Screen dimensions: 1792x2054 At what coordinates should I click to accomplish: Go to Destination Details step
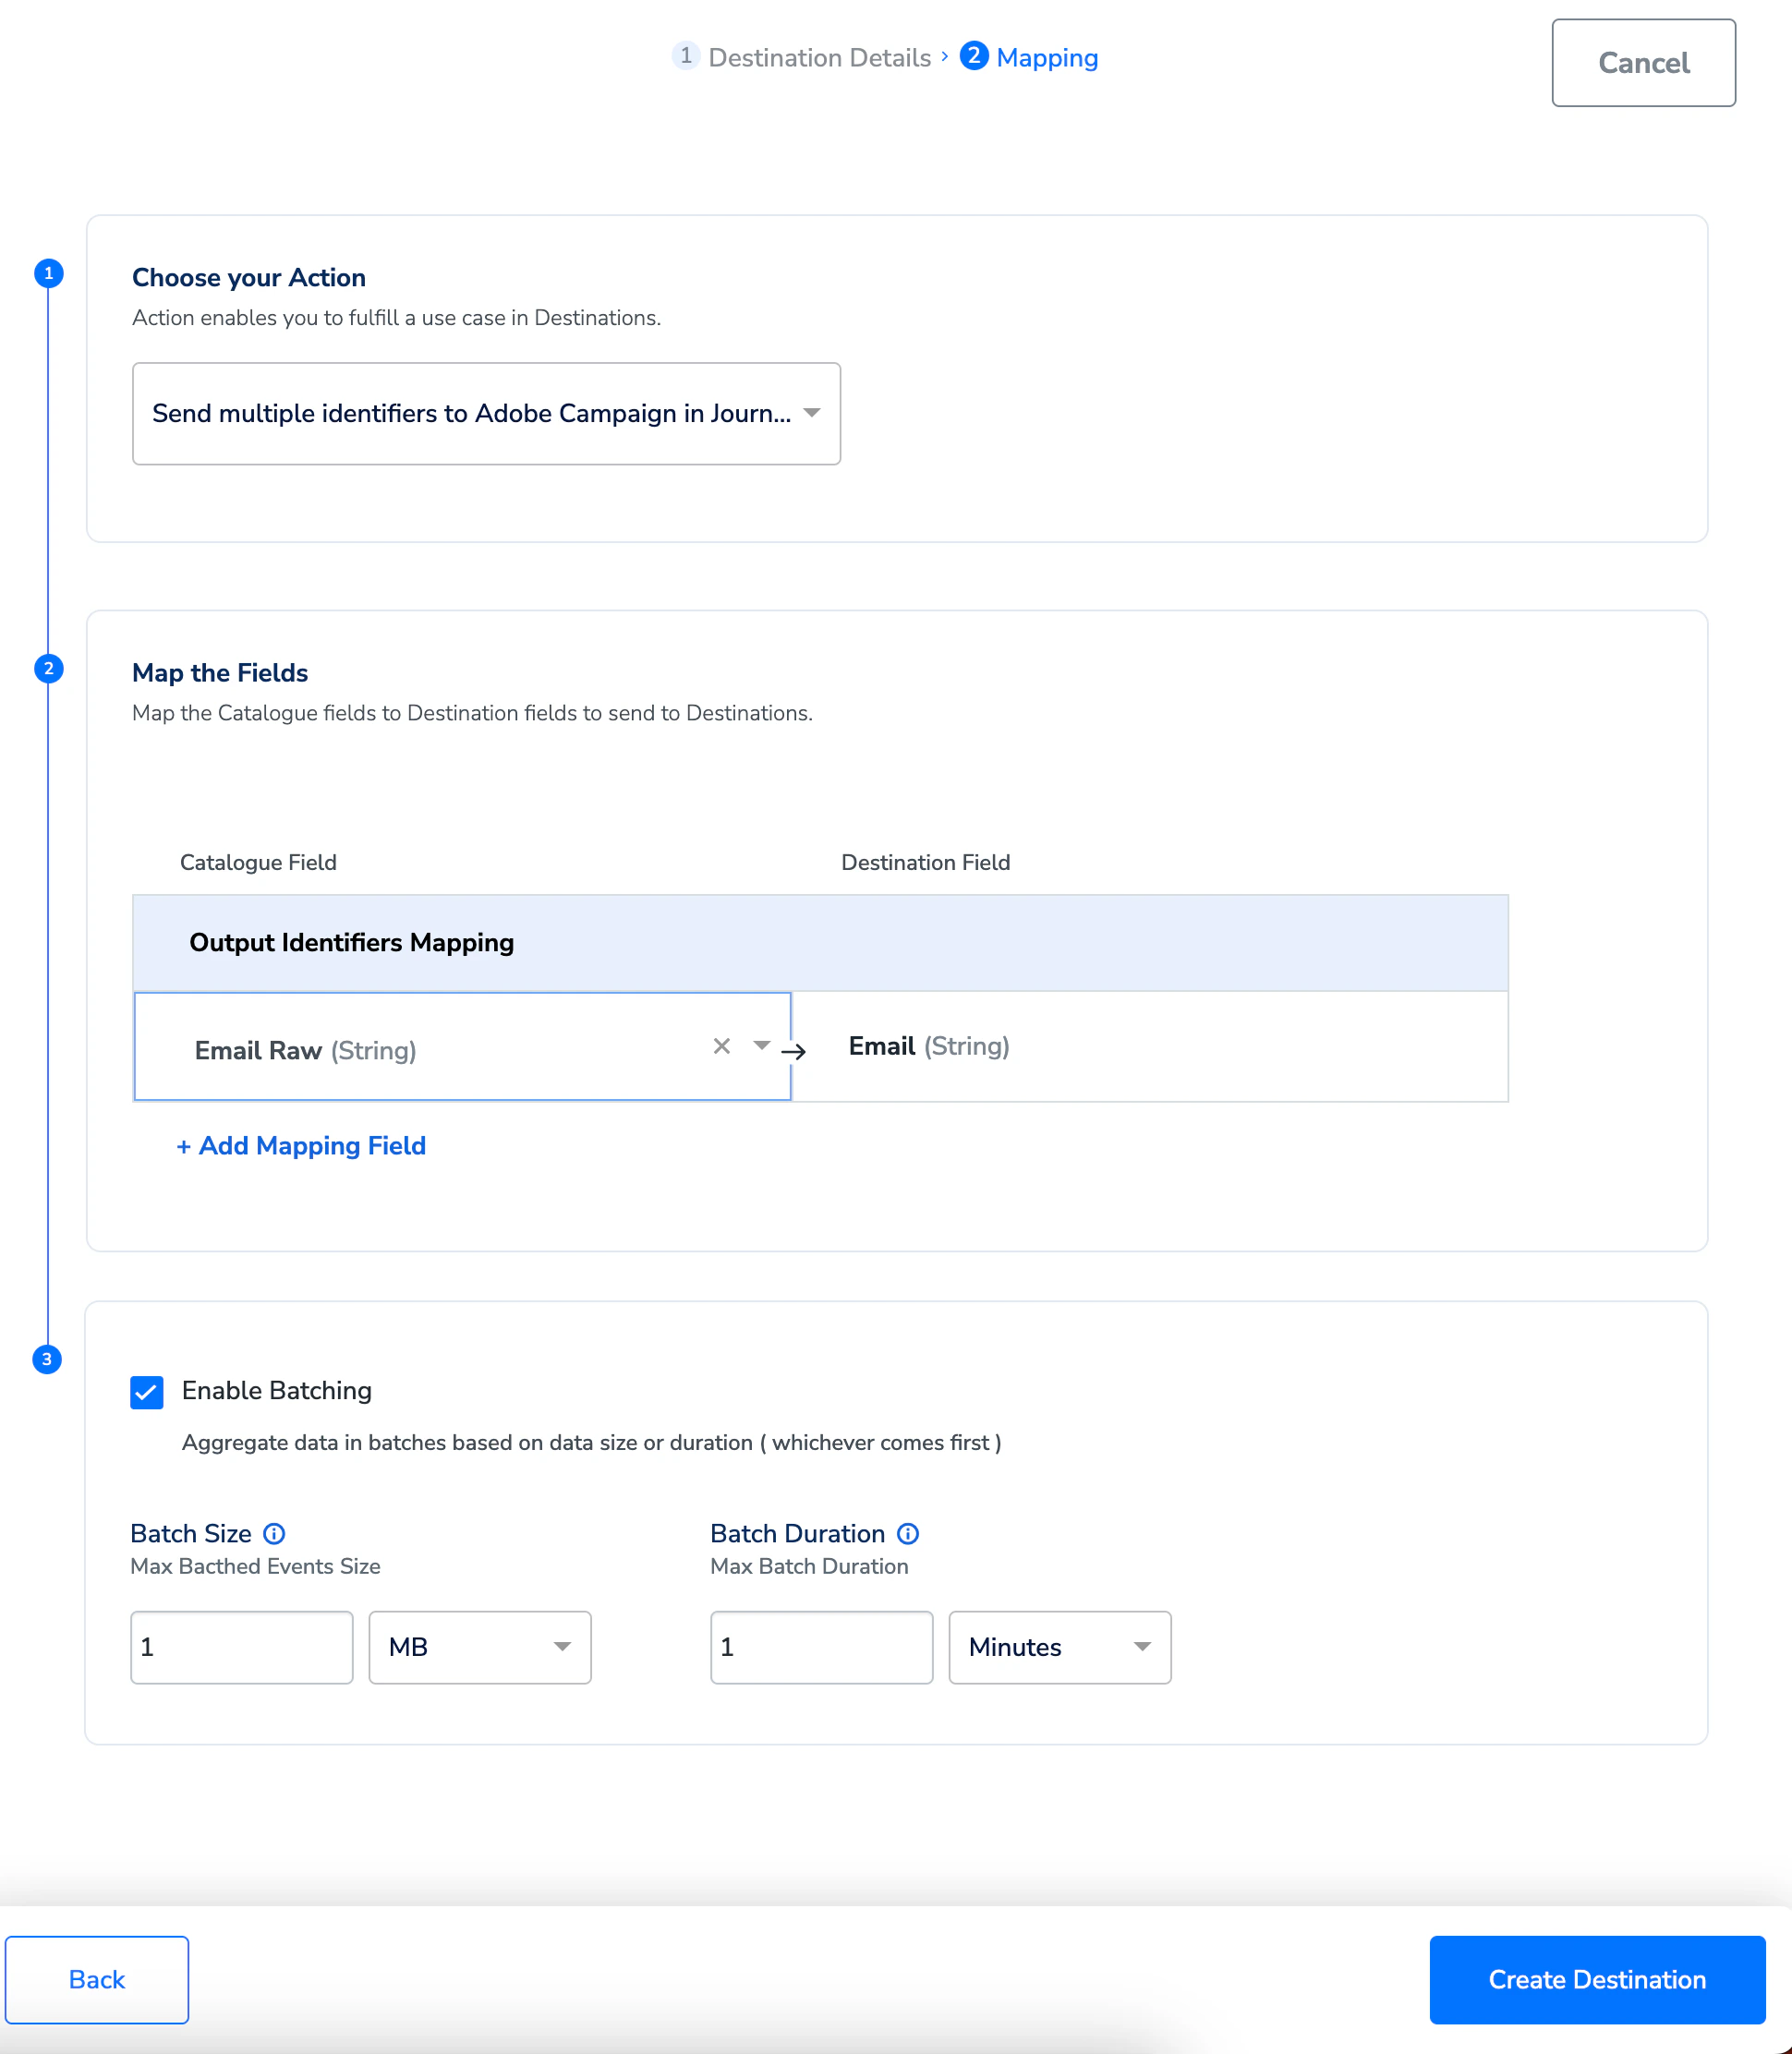coord(802,57)
